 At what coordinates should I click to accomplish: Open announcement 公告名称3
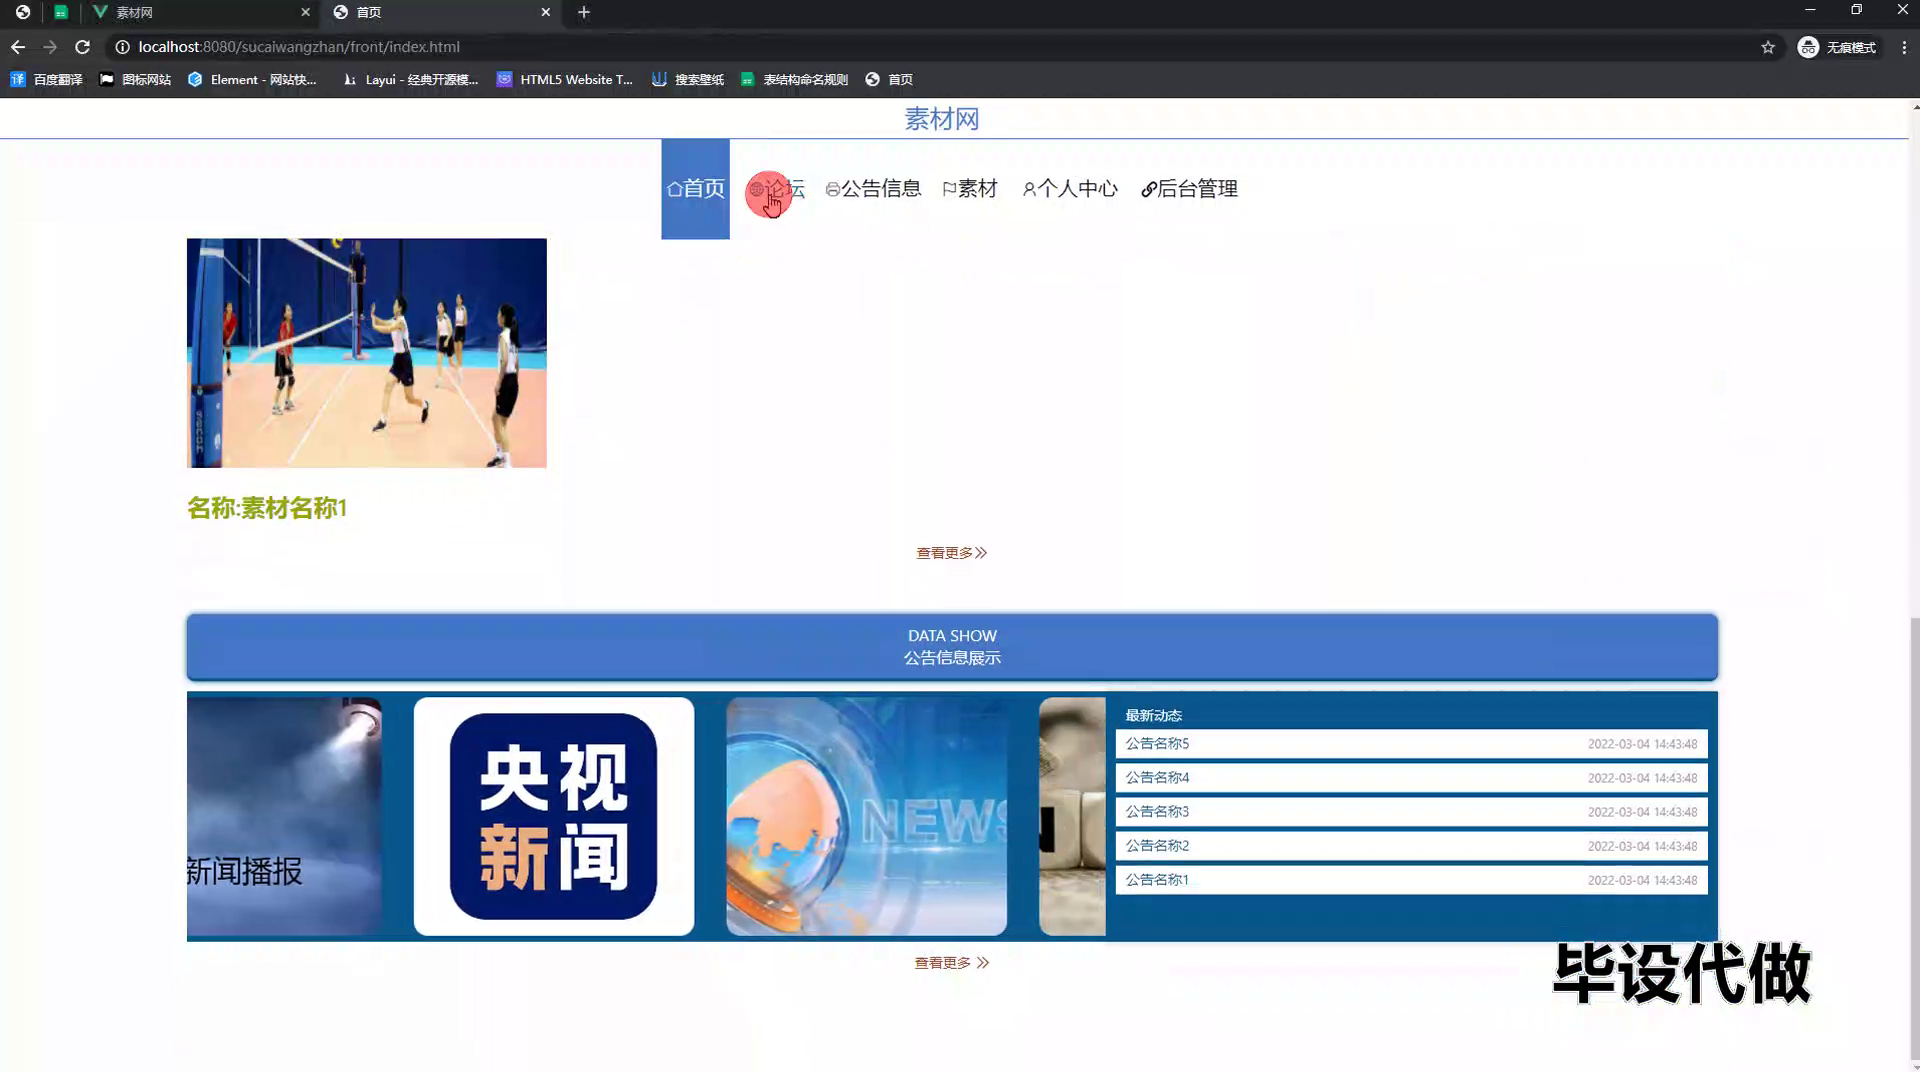(x=1411, y=812)
